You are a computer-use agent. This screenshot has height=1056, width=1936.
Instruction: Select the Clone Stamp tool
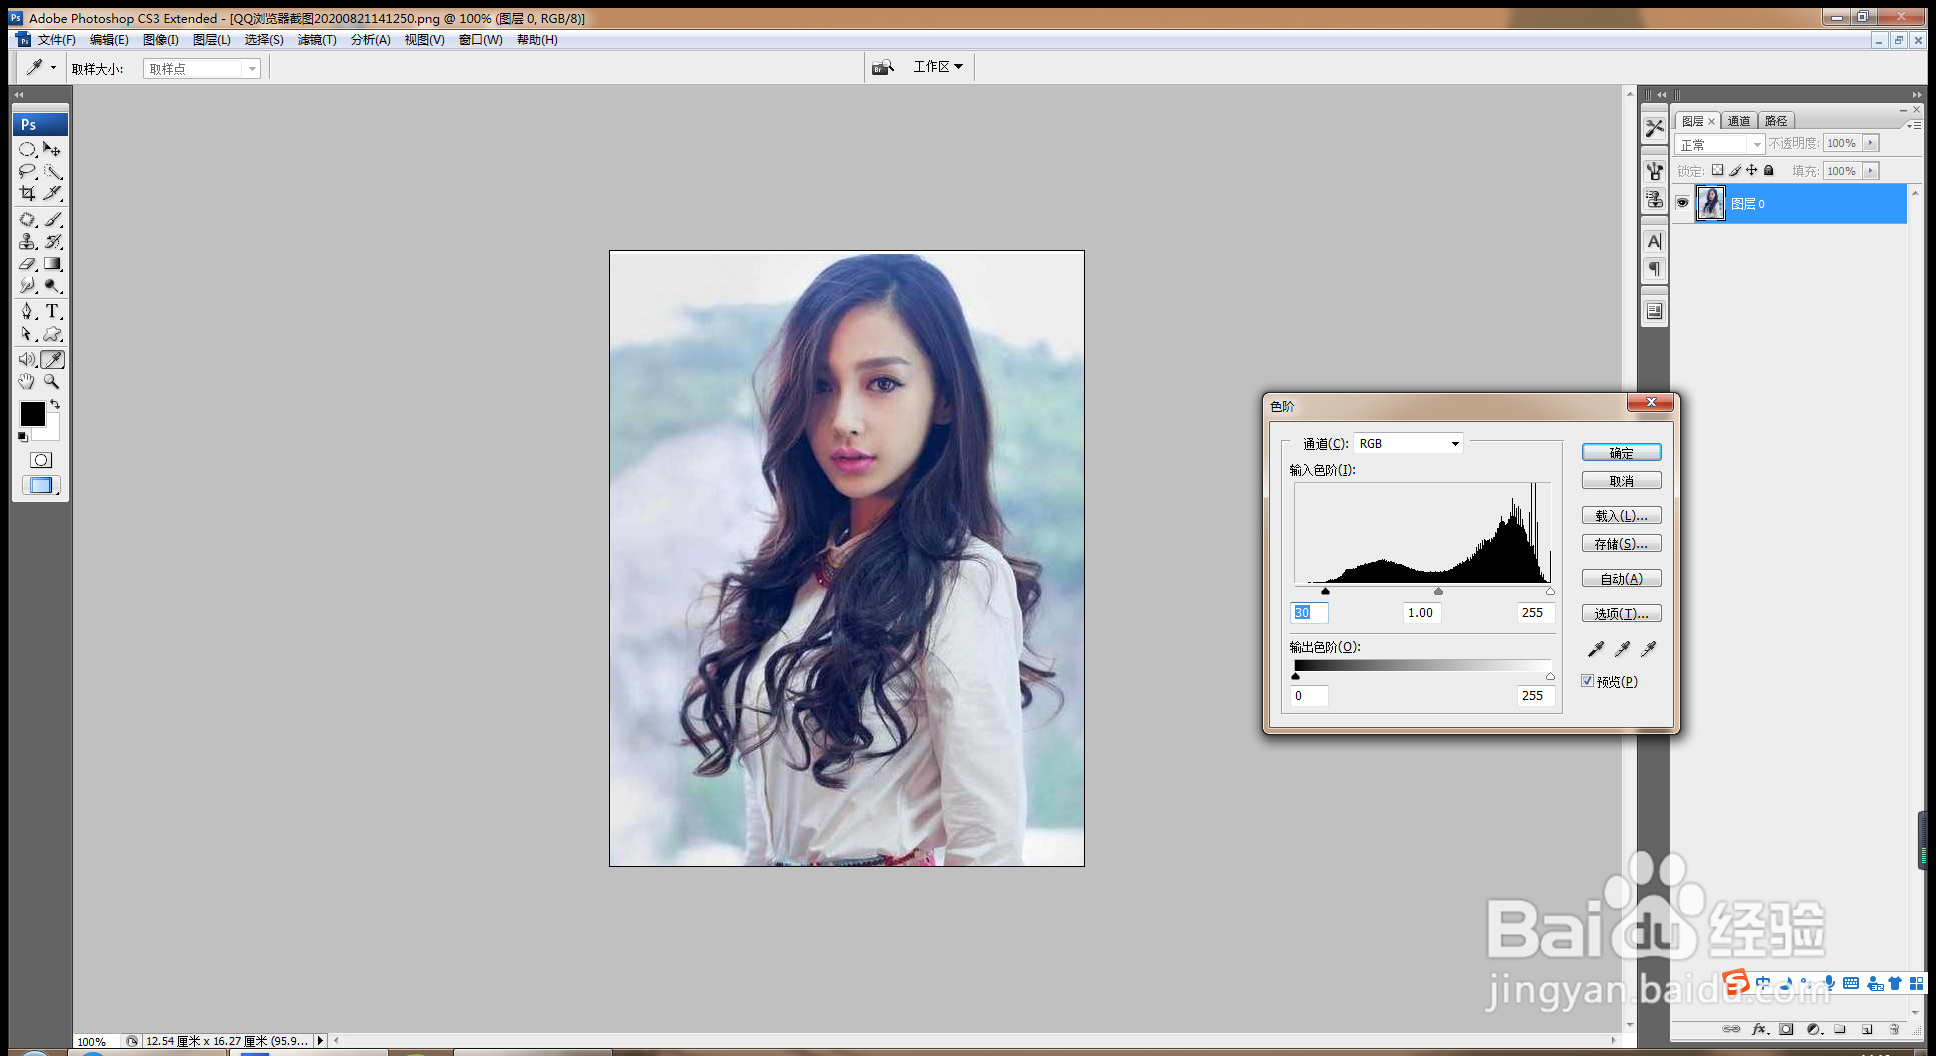(27, 241)
